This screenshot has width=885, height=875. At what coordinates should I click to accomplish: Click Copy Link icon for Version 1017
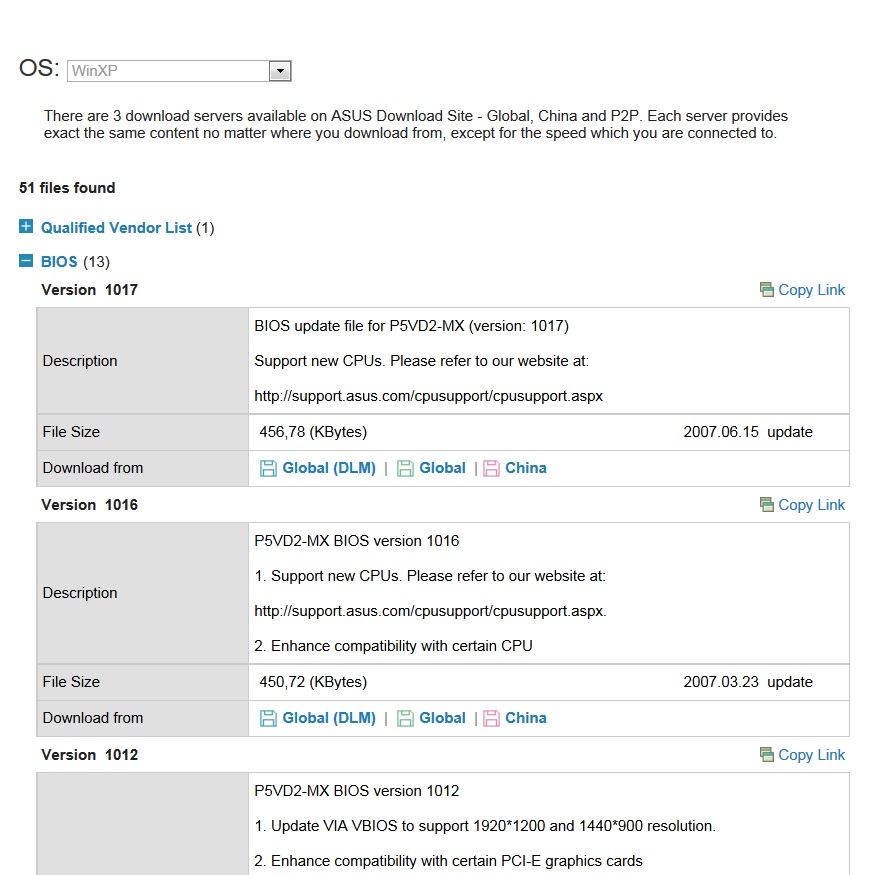(x=766, y=290)
